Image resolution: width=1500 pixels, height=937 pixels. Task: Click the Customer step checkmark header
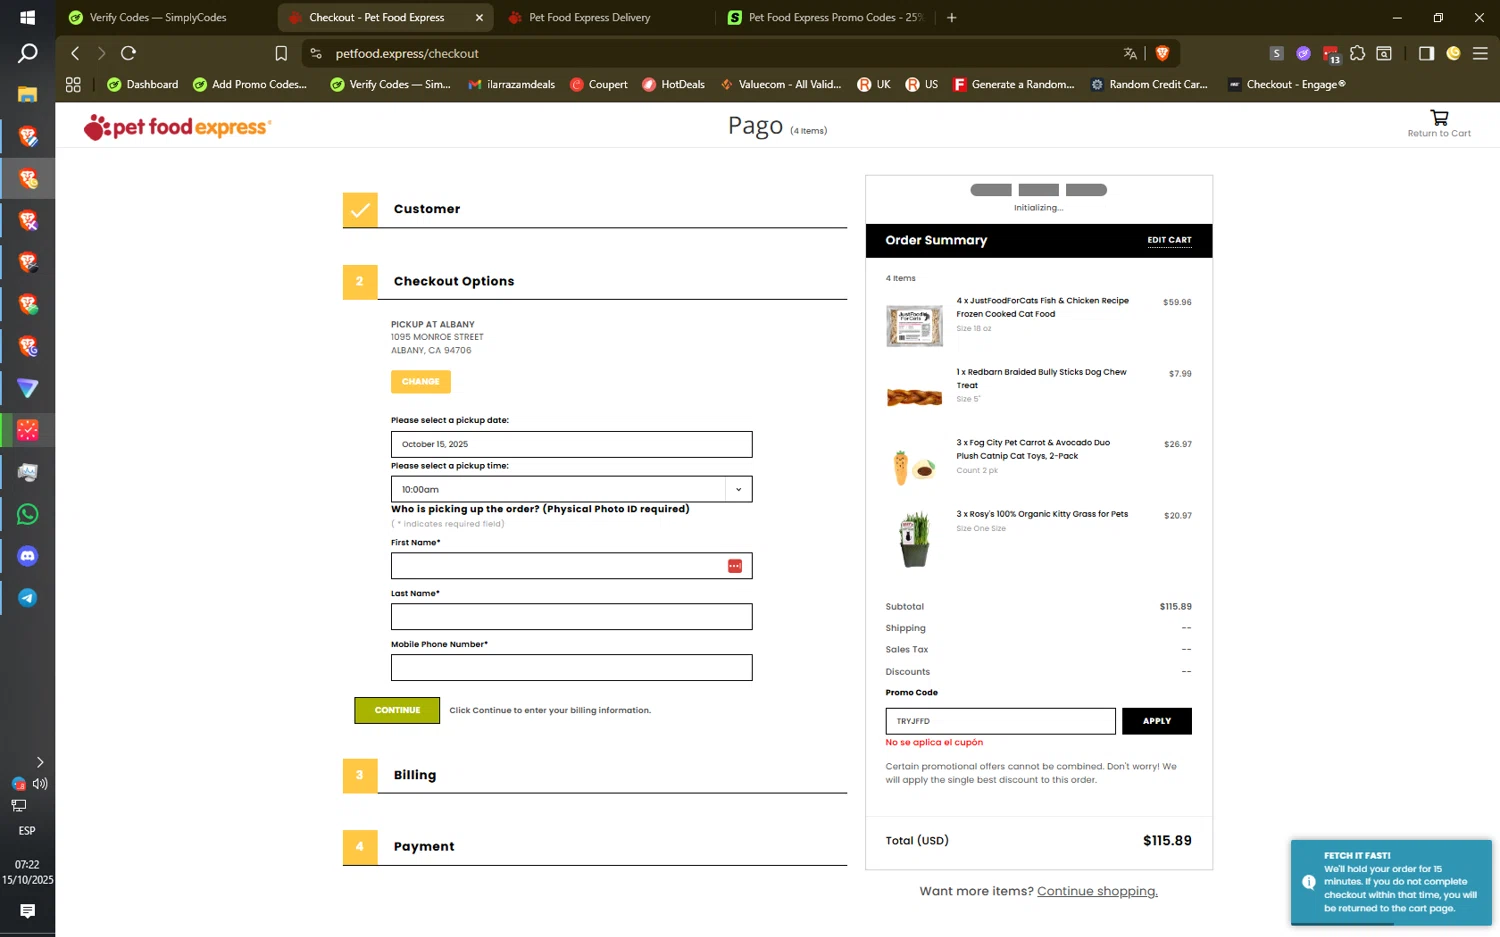point(594,209)
